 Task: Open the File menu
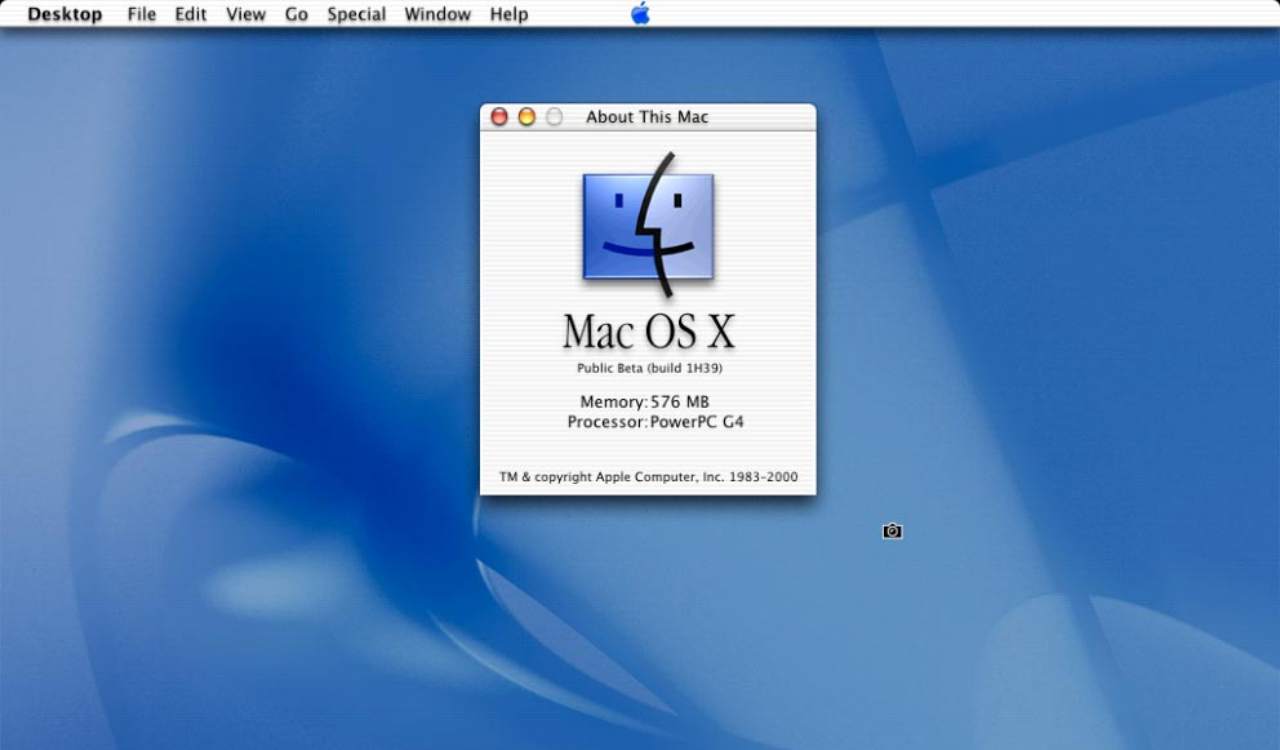coord(142,14)
